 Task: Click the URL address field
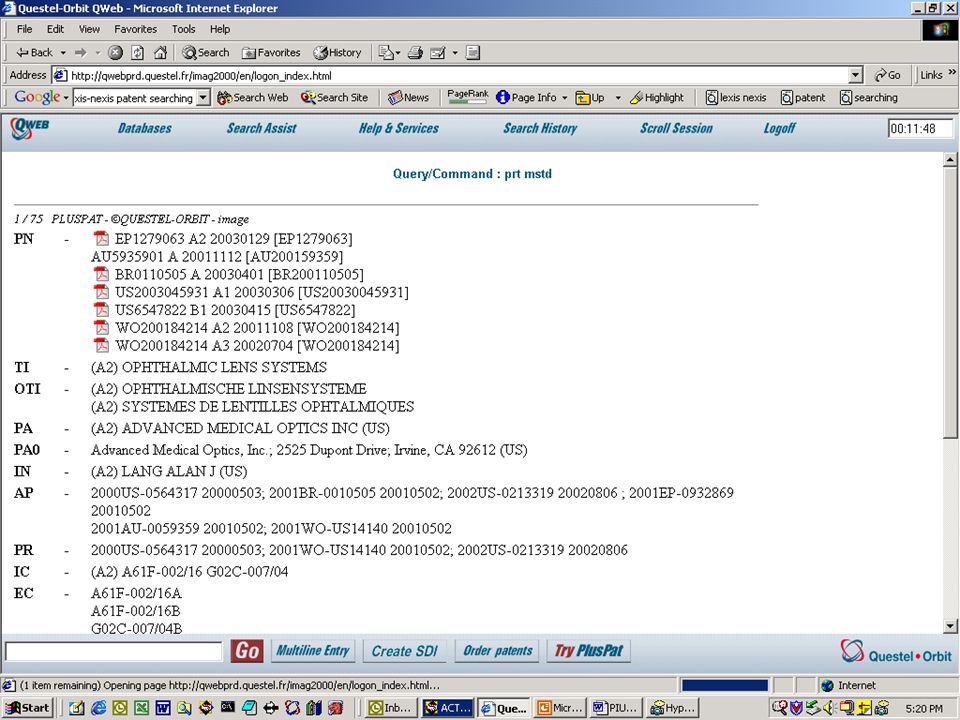point(452,75)
